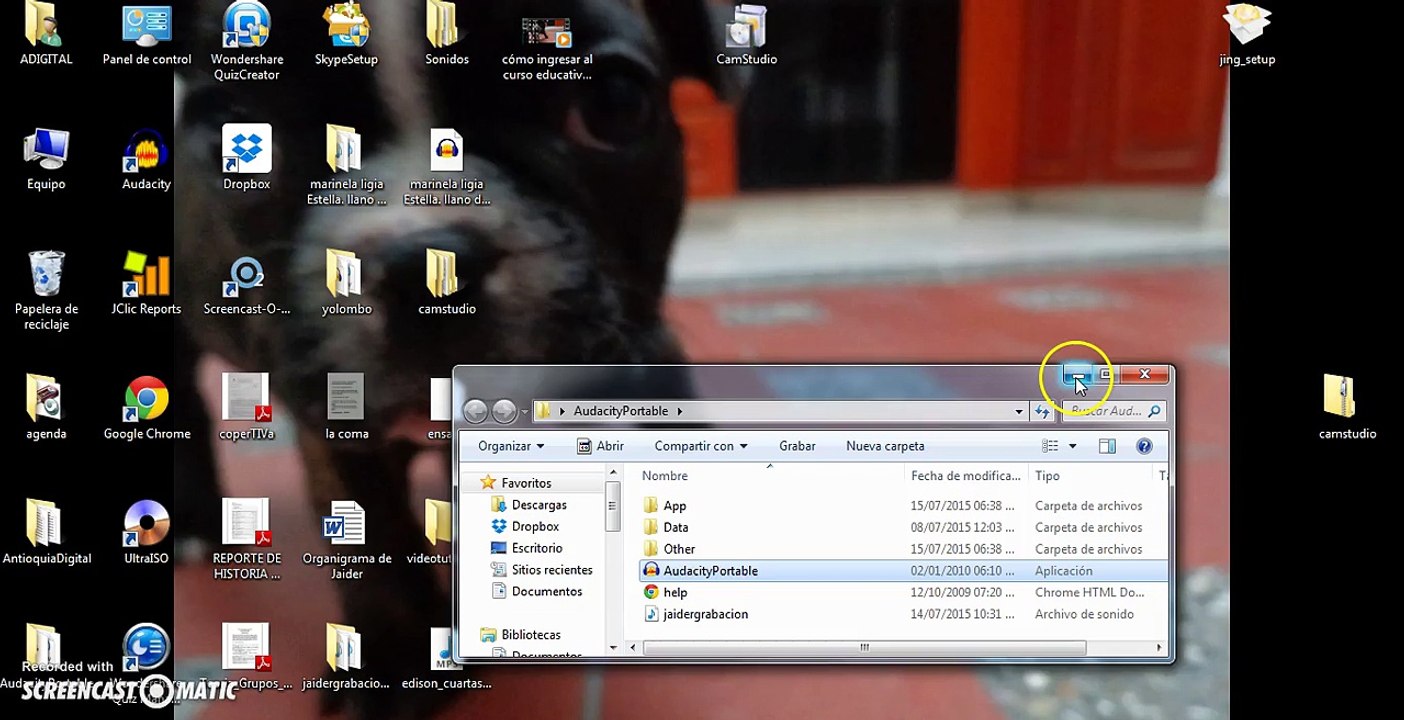Select the jing_setup installer icon
This screenshot has height=720, width=1404.
click(x=1247, y=33)
